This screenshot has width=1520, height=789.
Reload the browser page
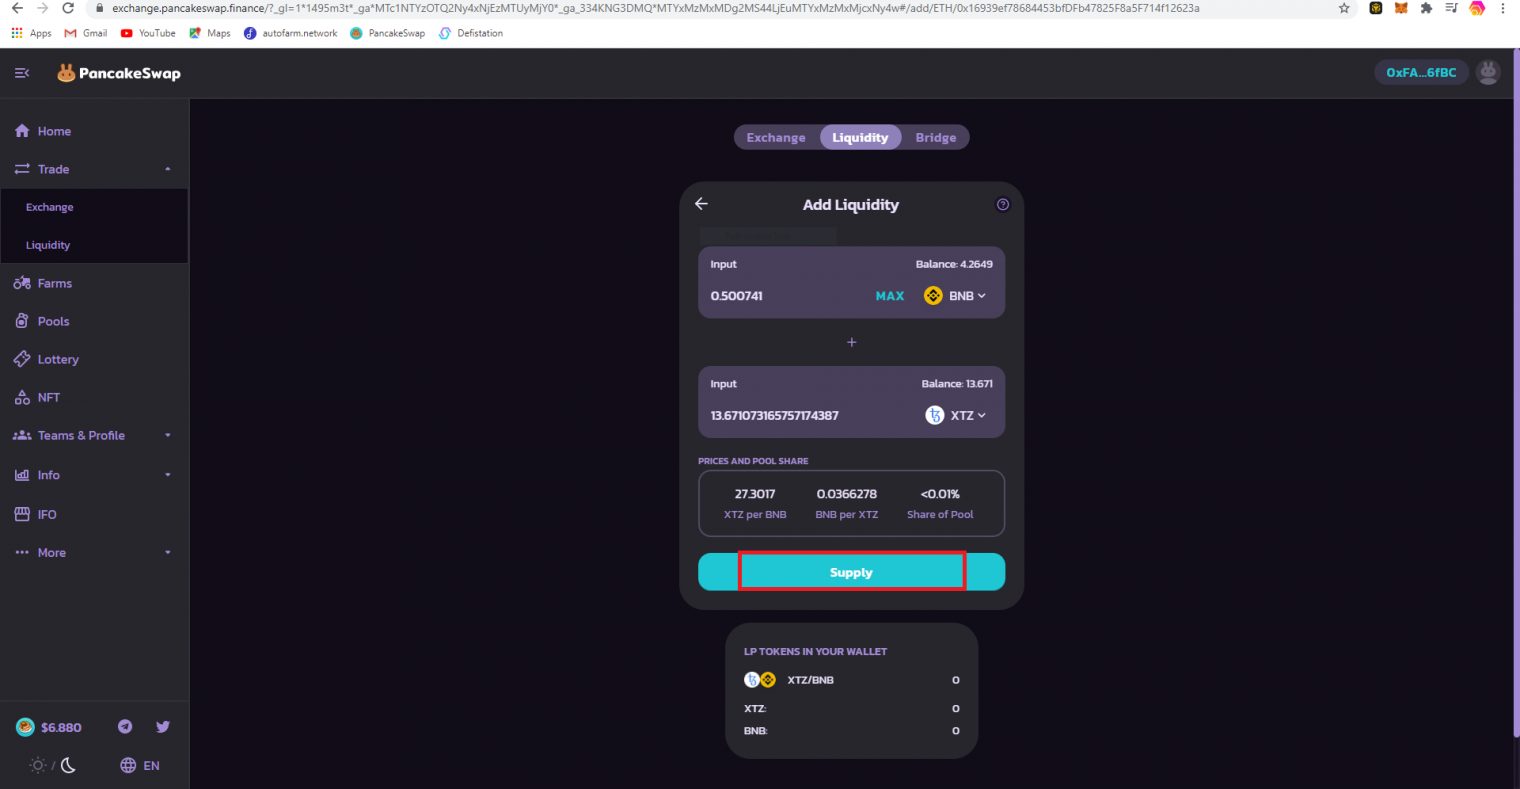click(68, 8)
